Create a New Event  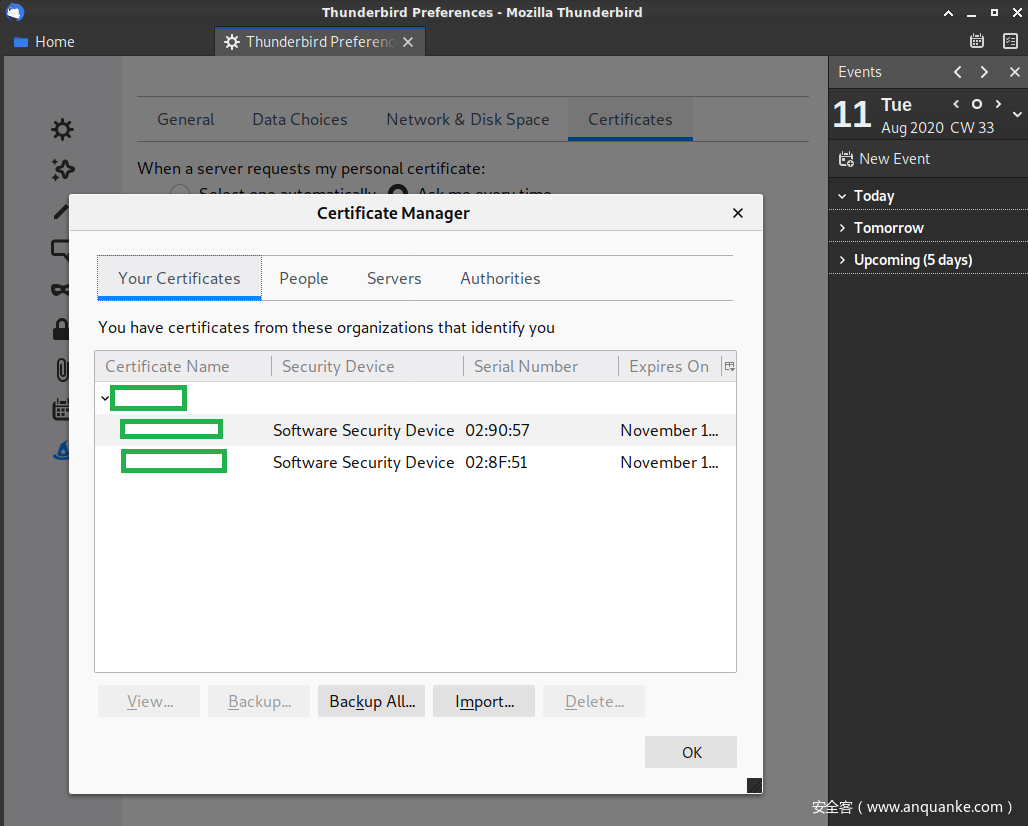(884, 159)
